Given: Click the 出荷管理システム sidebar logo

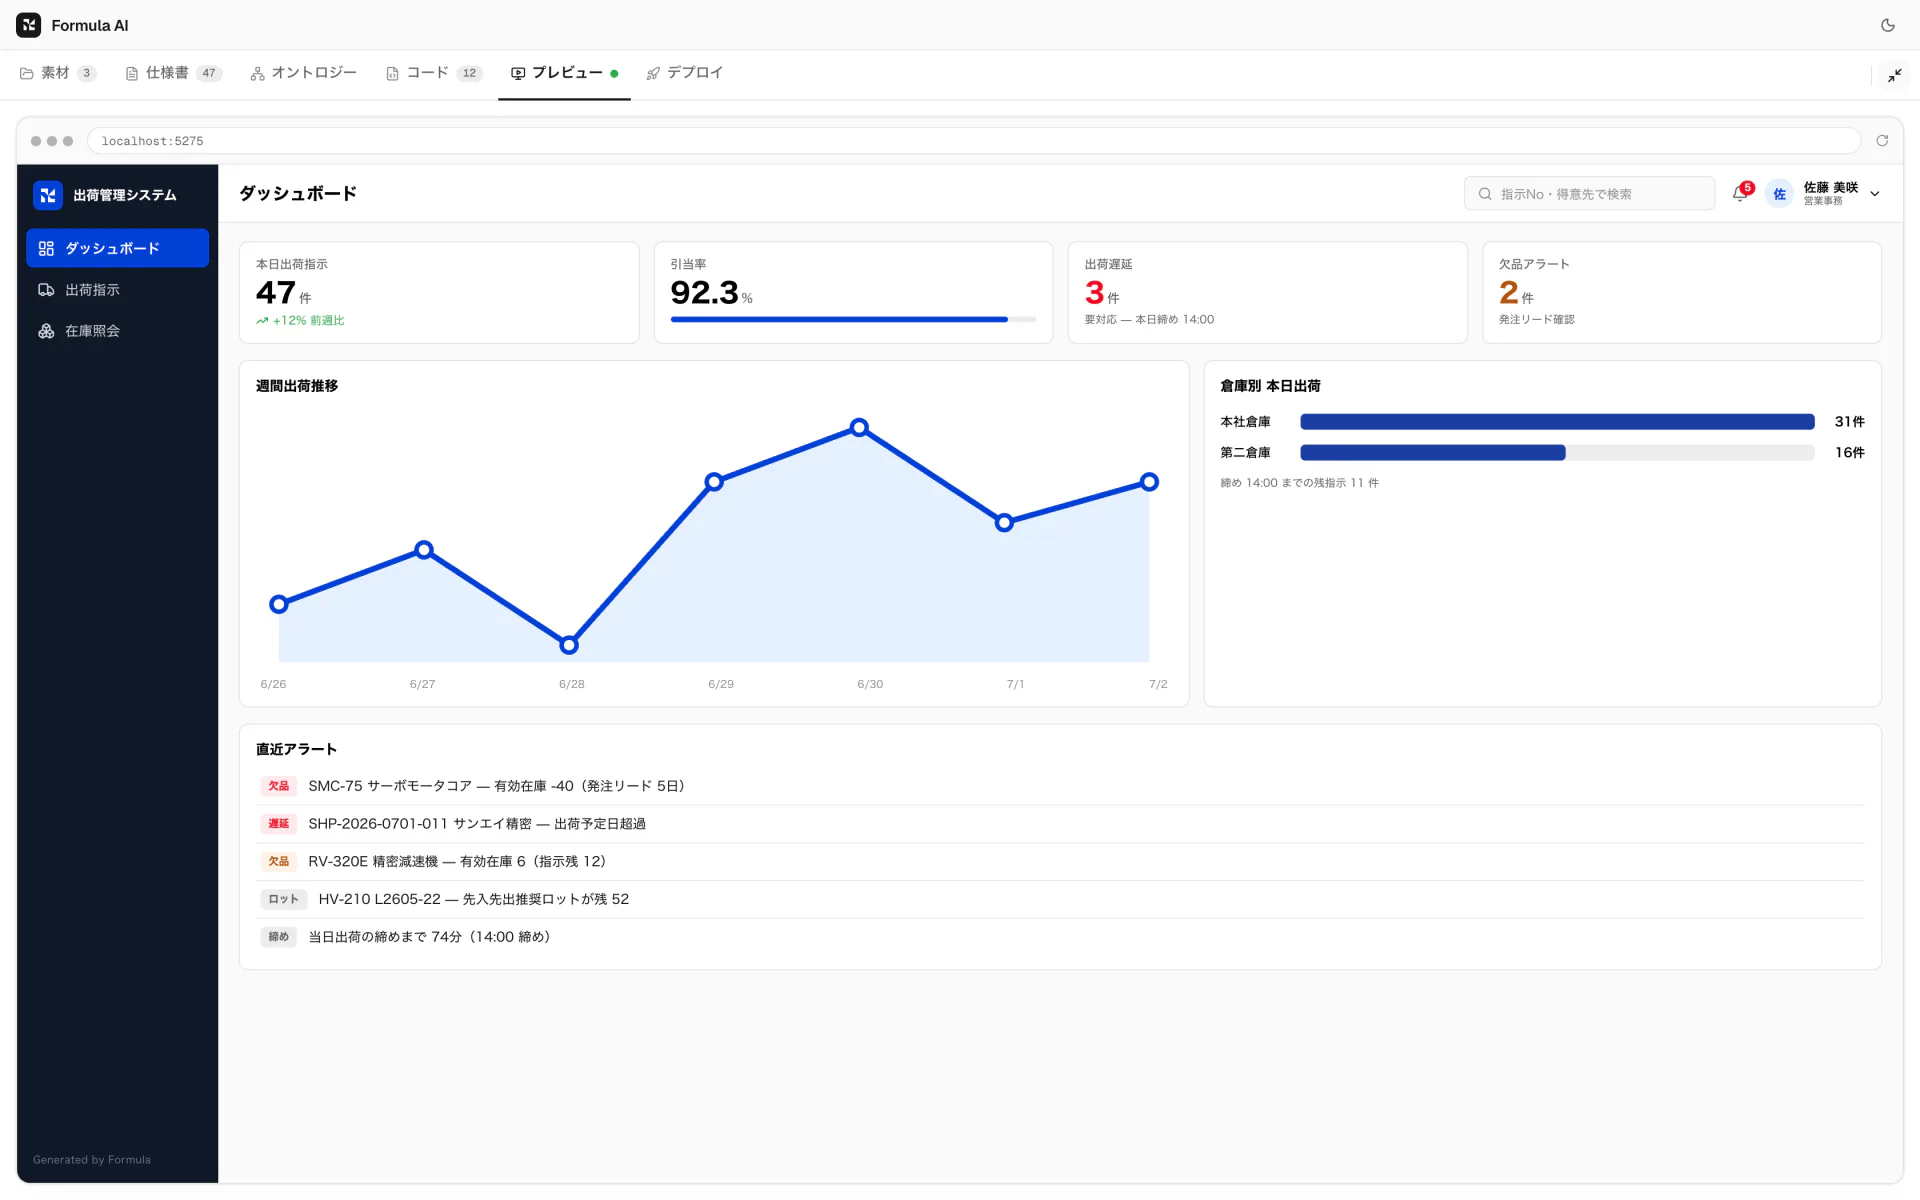Looking at the screenshot, I should pyautogui.click(x=48, y=195).
